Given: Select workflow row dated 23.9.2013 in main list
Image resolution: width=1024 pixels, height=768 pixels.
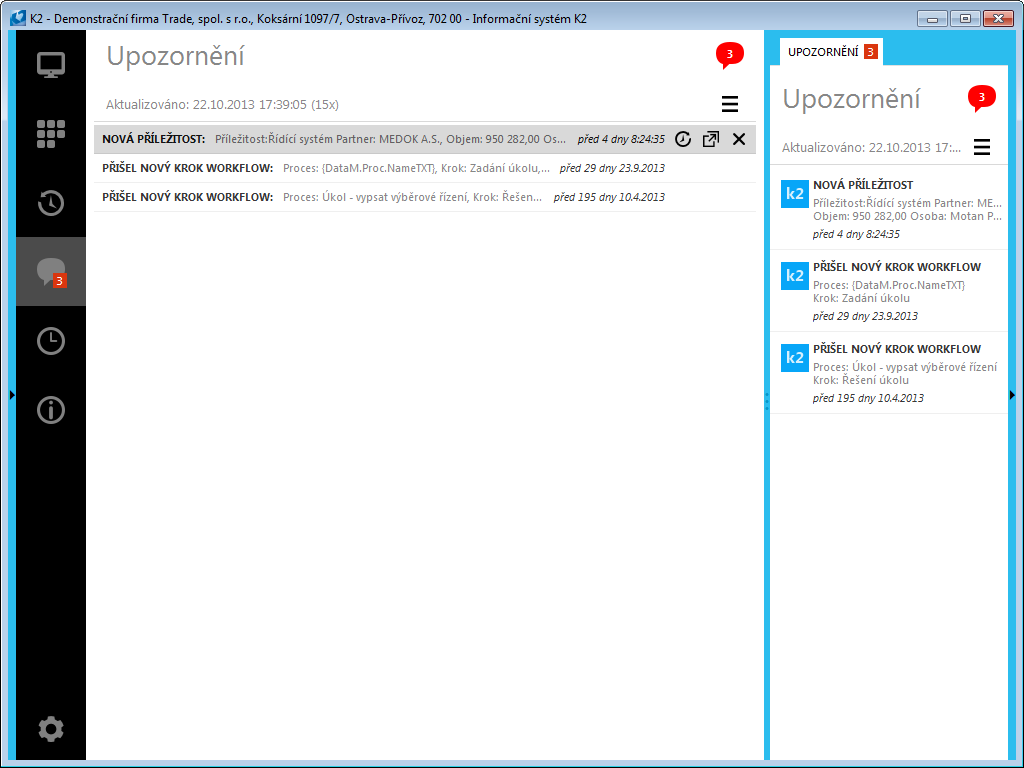Looking at the screenshot, I should pyautogui.click(x=424, y=168).
